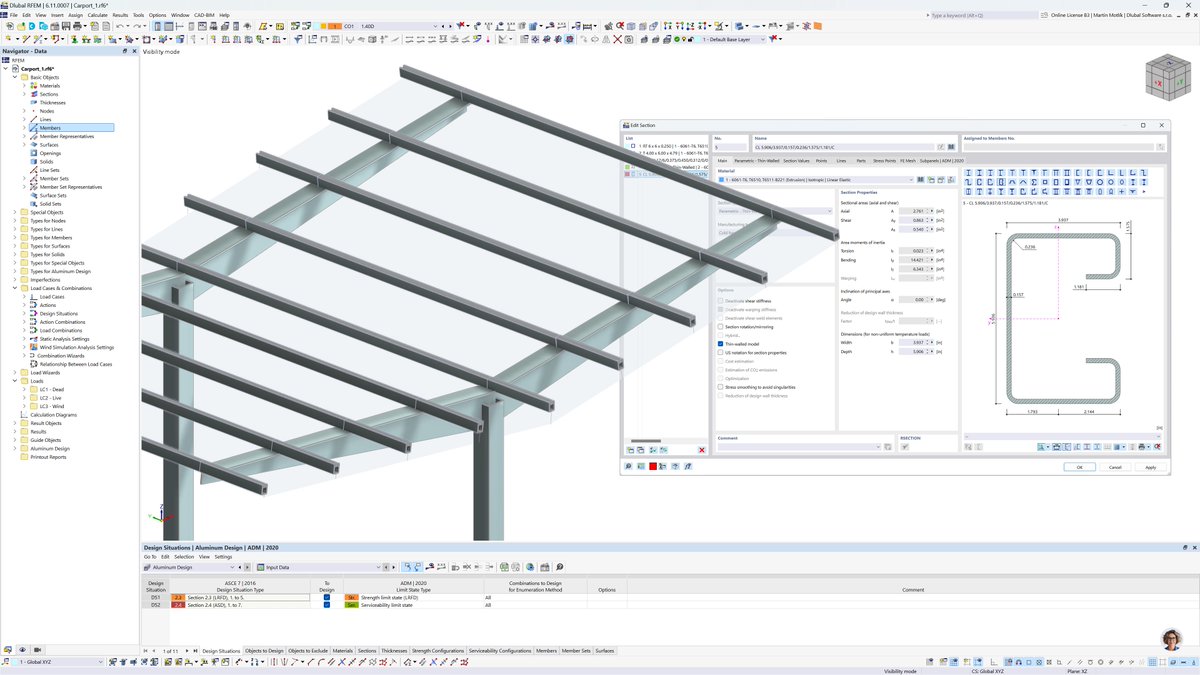Open the Calculate menu

click(x=97, y=15)
